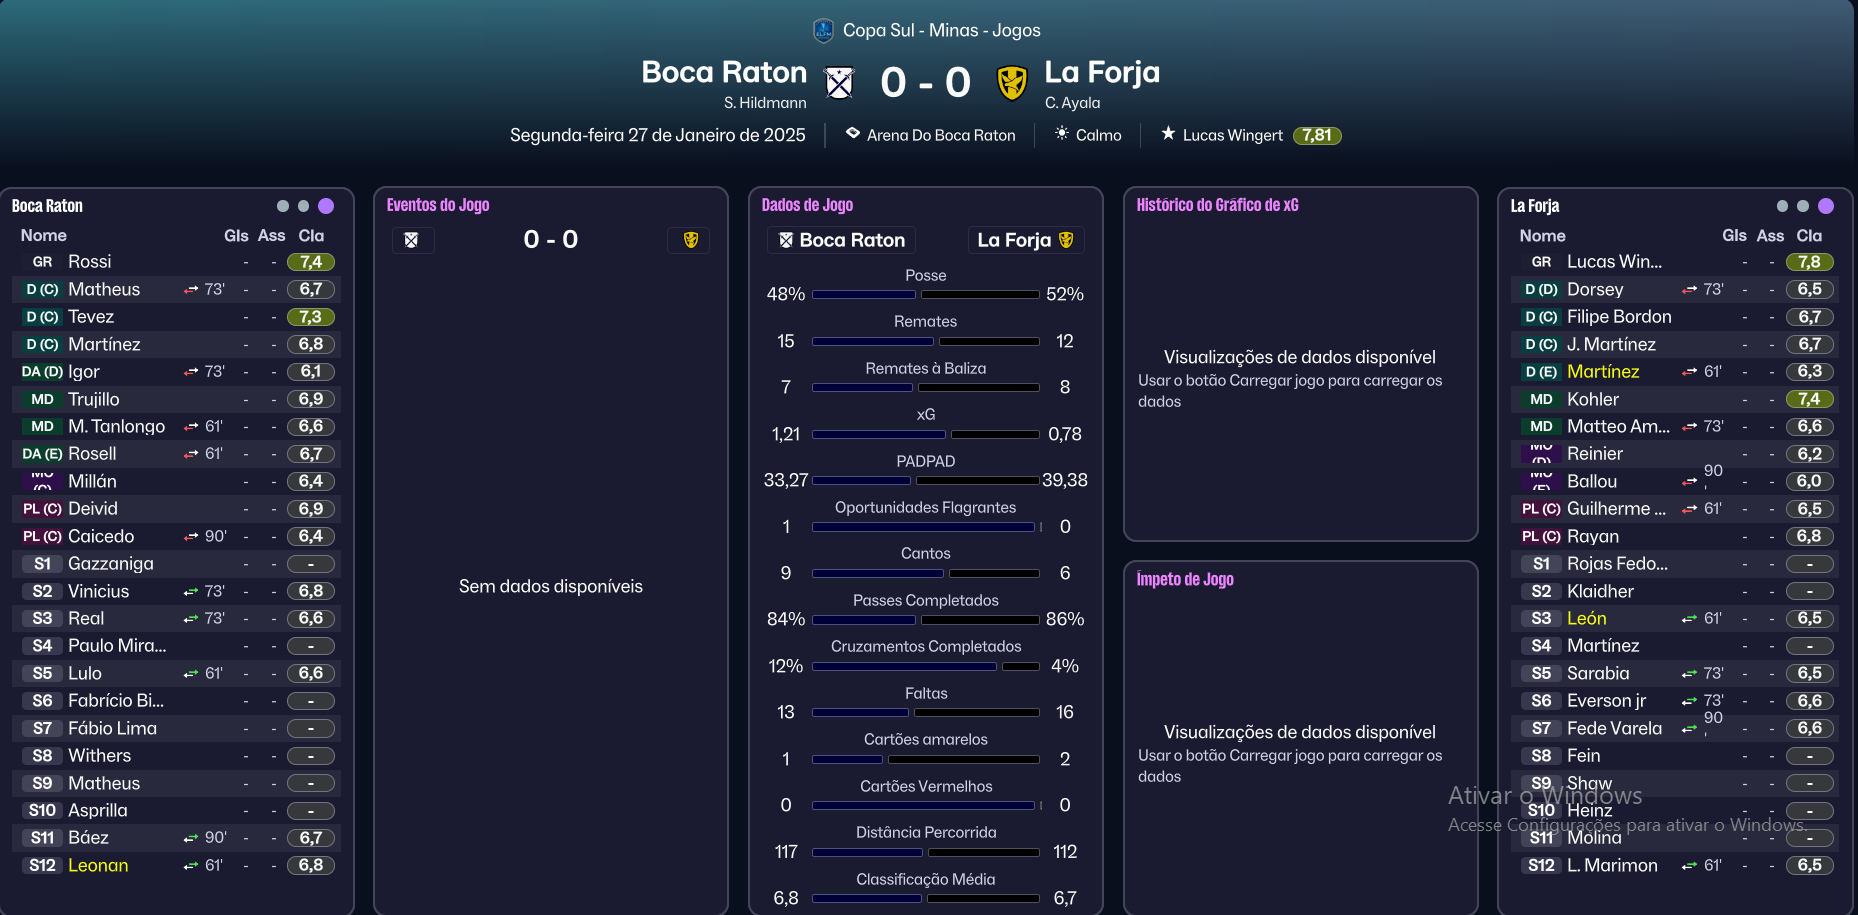Click the weather icon next to Calmo
The width and height of the screenshot is (1858, 915).
tap(1062, 133)
